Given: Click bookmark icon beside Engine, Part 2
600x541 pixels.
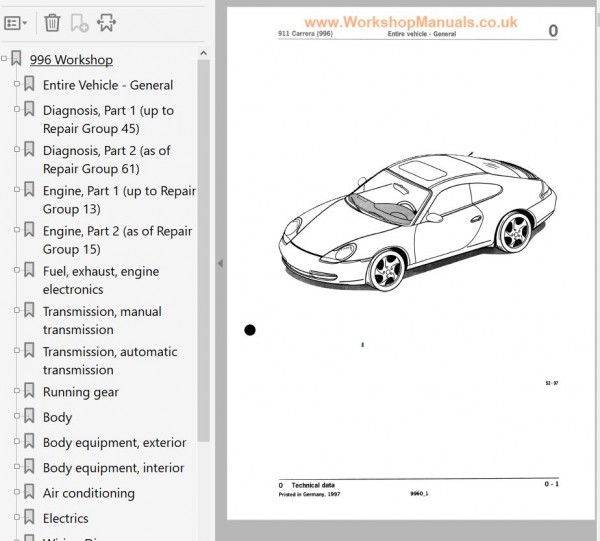Looking at the screenshot, I should point(29,230).
